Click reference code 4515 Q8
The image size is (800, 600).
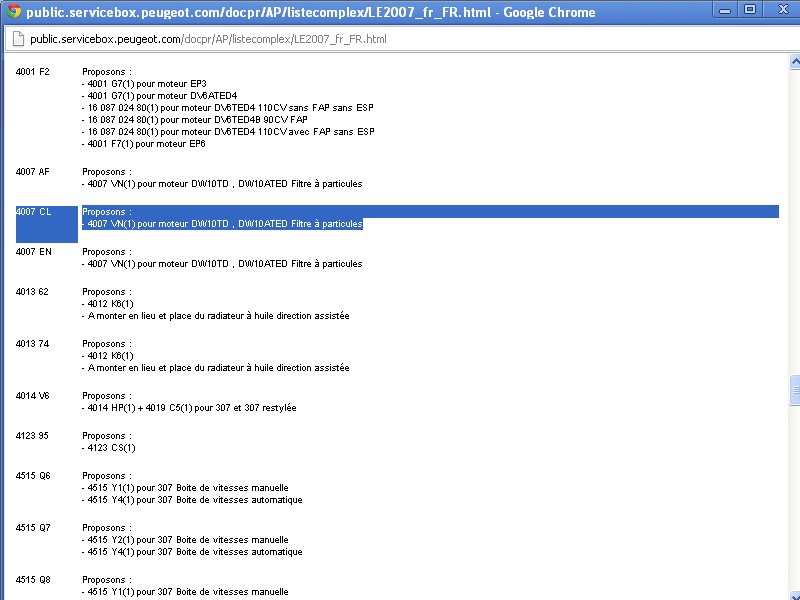pyautogui.click(x=33, y=580)
